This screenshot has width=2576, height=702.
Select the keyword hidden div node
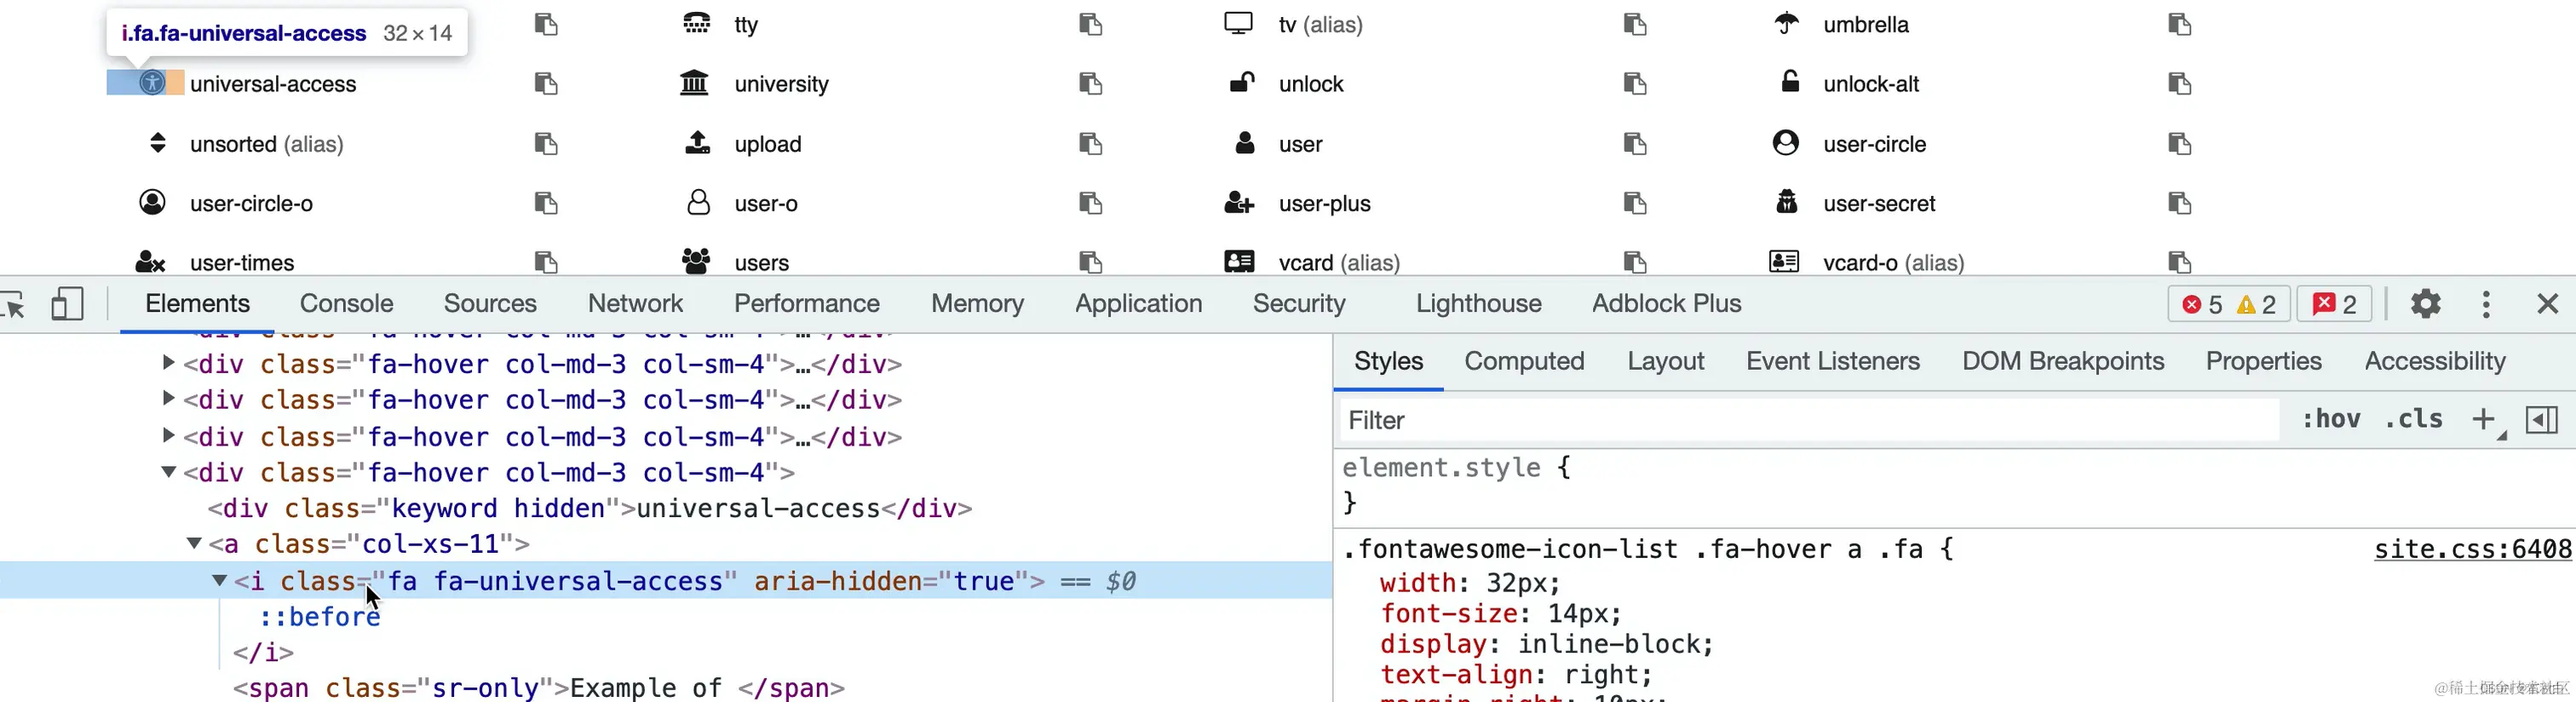[589, 508]
